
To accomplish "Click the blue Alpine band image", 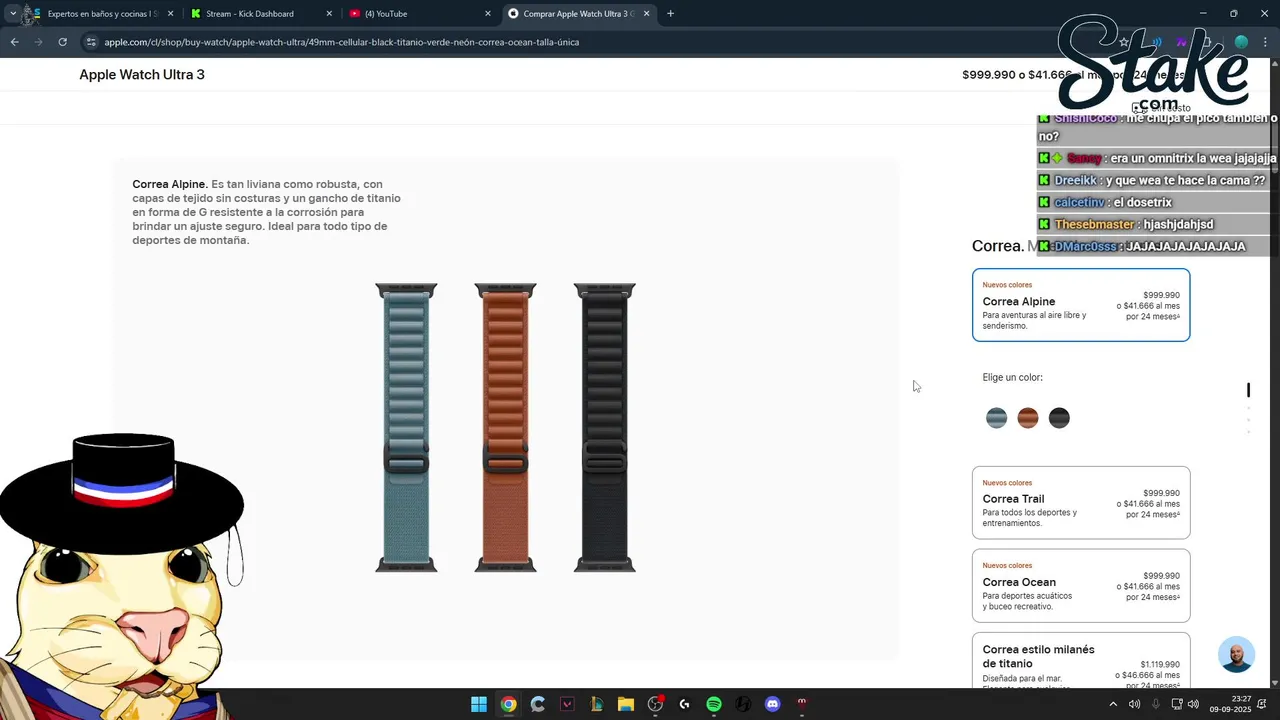I will pyautogui.click(x=406, y=428).
